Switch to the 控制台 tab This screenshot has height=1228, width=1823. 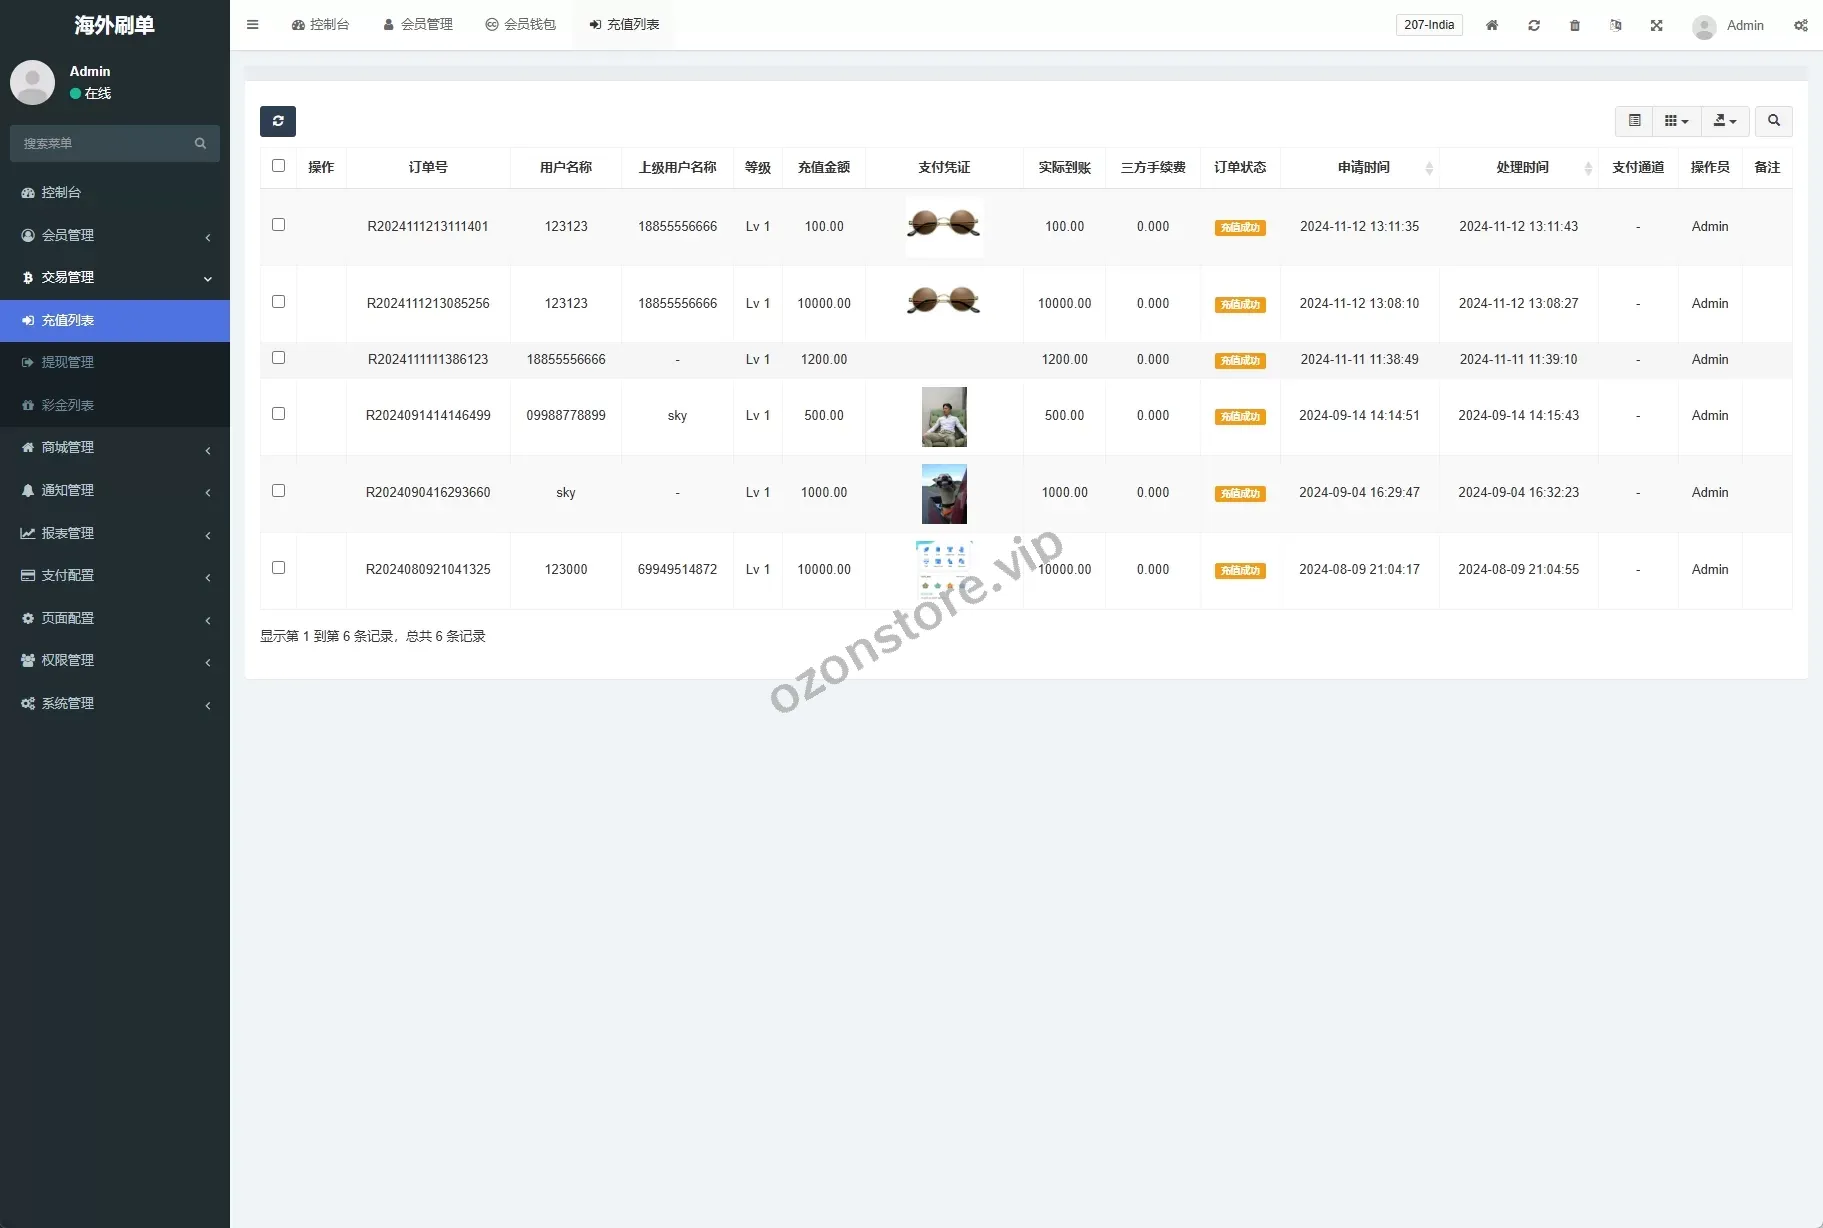point(320,25)
